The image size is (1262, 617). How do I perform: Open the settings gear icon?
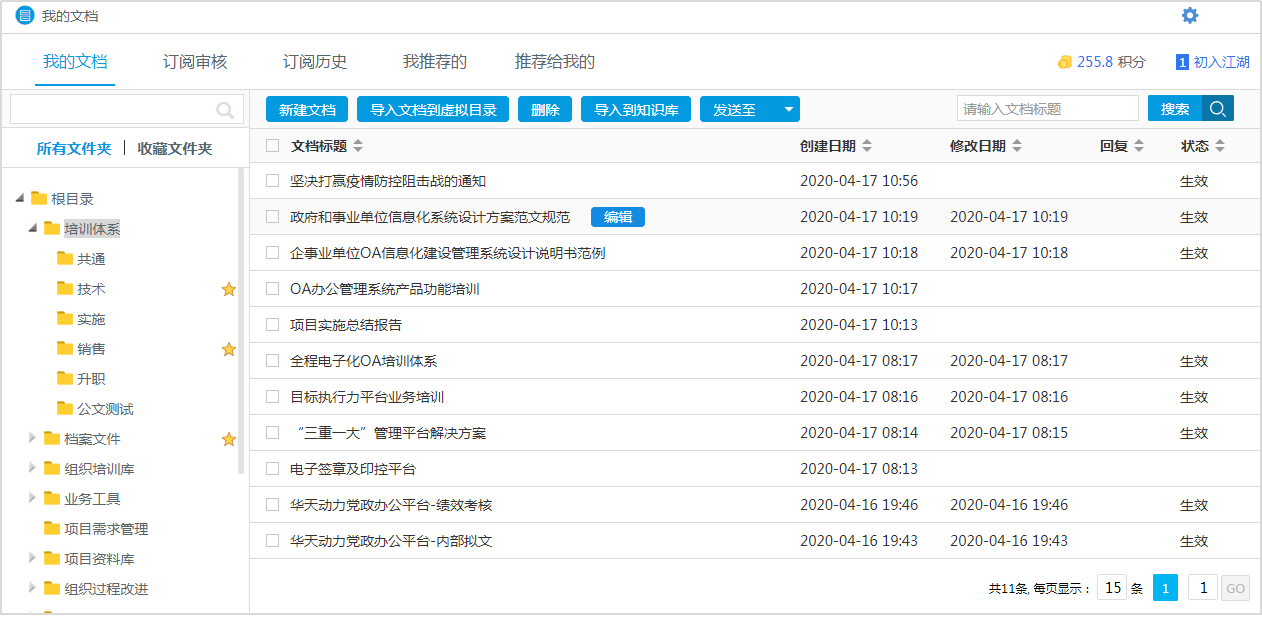[x=1189, y=15]
